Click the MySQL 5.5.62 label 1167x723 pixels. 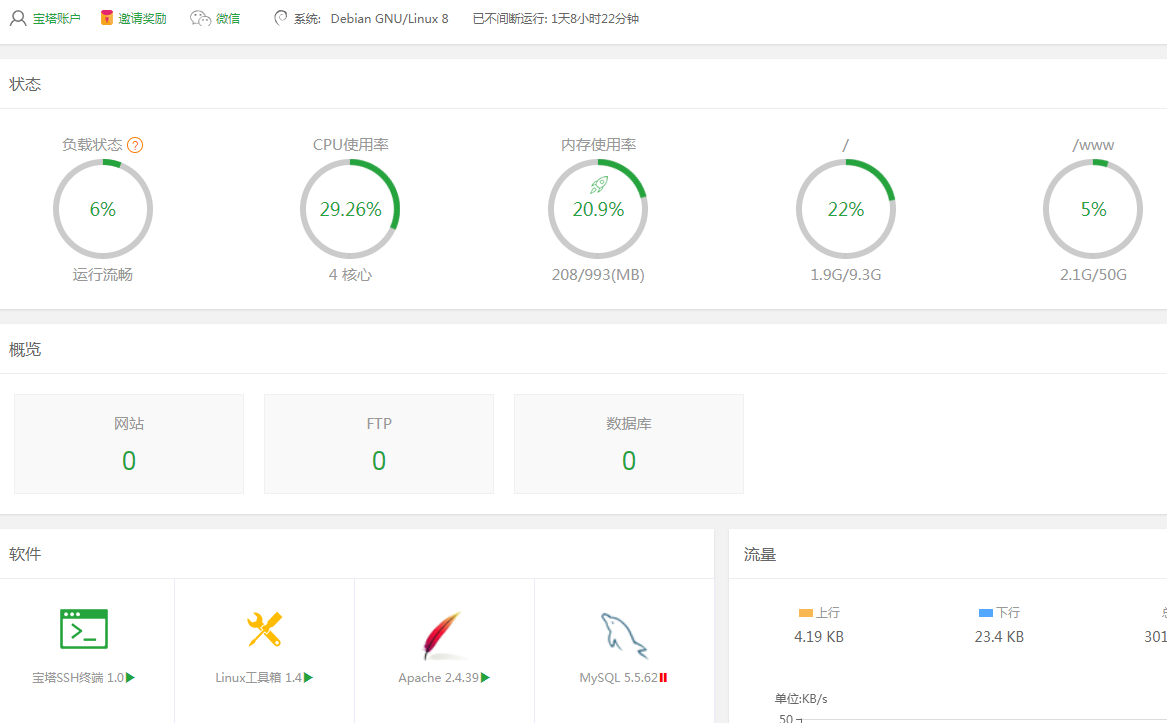(x=618, y=678)
